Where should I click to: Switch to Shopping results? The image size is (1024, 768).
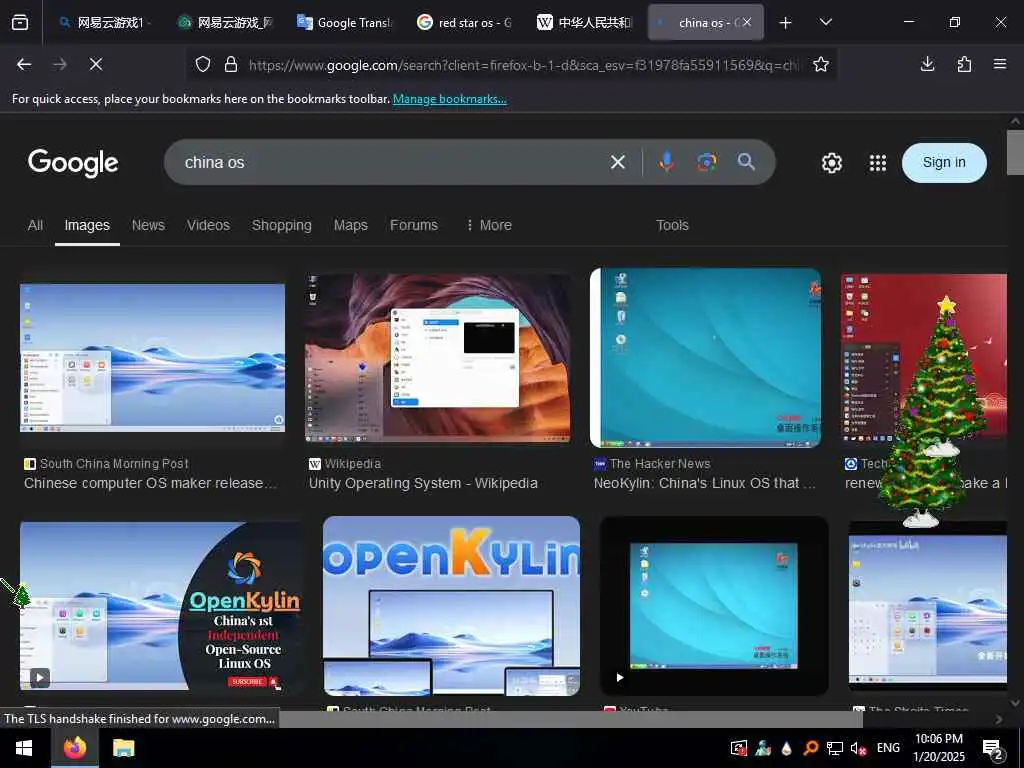[x=281, y=225]
